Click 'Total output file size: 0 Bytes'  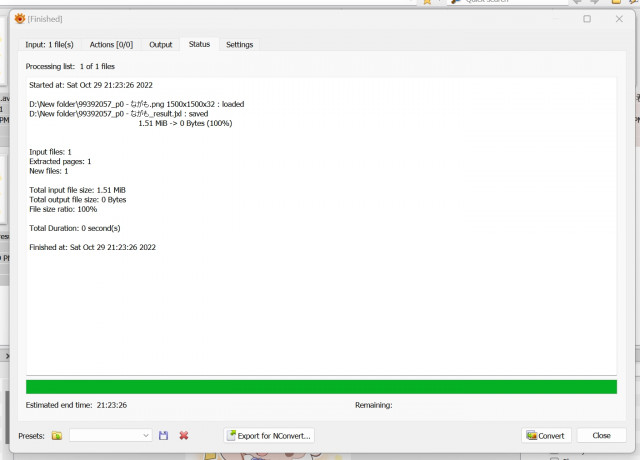coord(78,200)
